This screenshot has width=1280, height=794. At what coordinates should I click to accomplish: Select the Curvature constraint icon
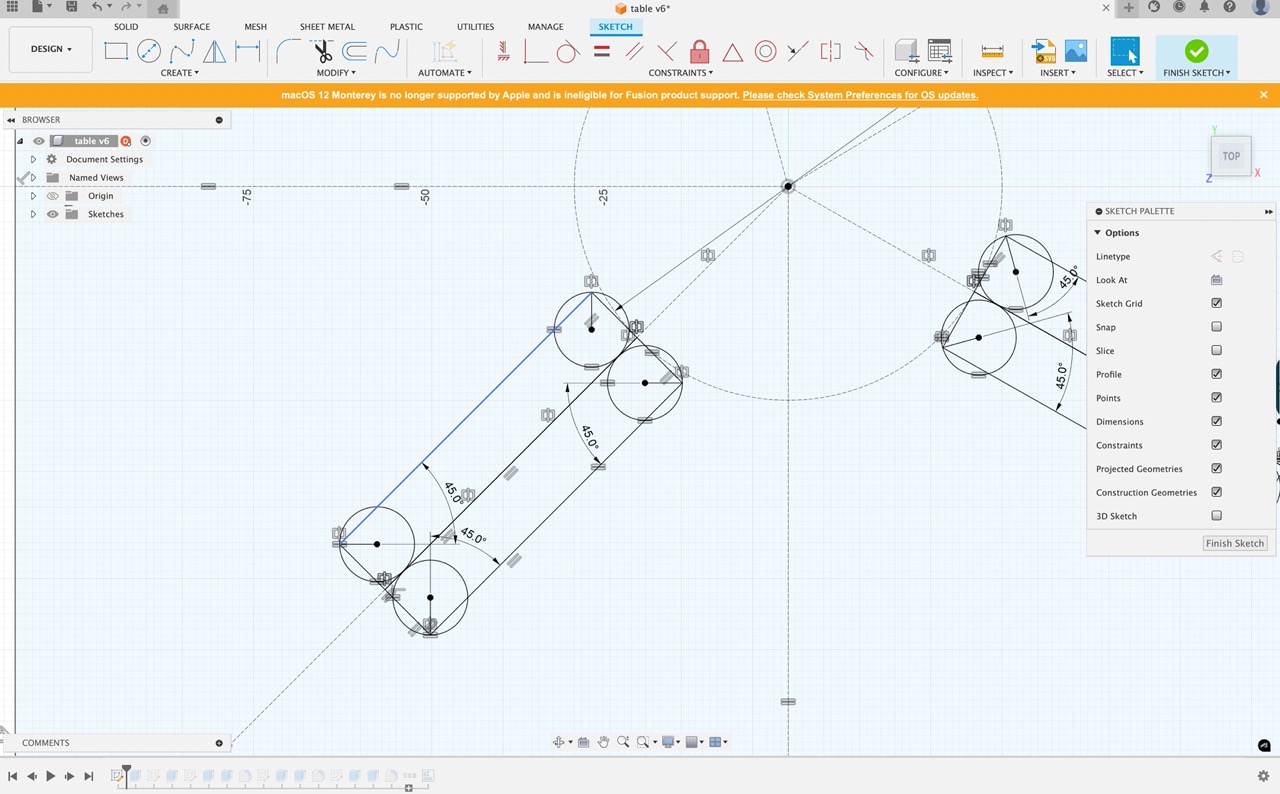[863, 51]
